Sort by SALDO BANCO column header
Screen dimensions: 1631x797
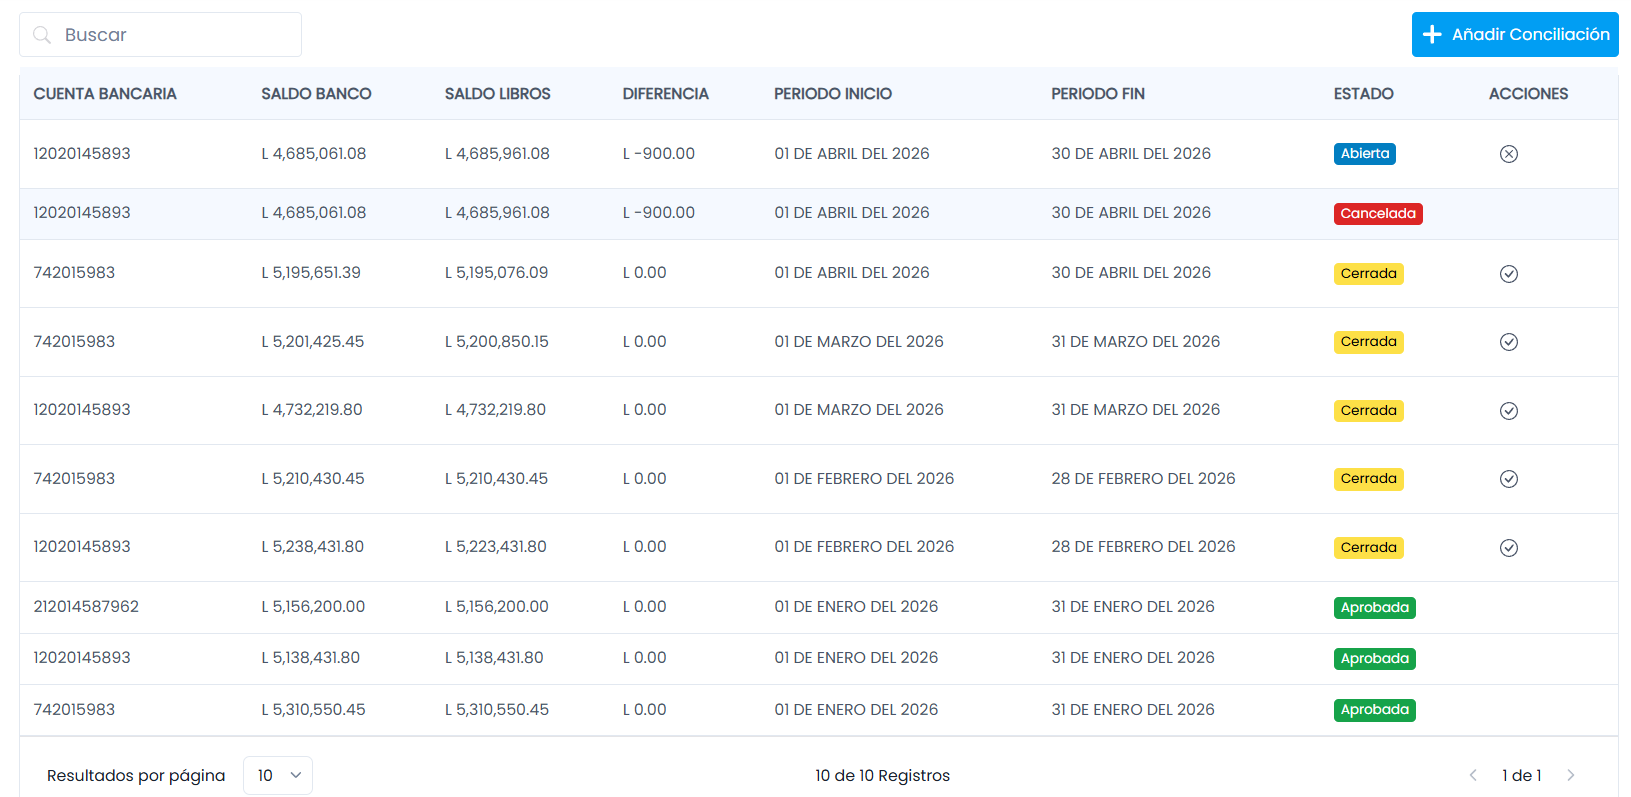coord(316,94)
